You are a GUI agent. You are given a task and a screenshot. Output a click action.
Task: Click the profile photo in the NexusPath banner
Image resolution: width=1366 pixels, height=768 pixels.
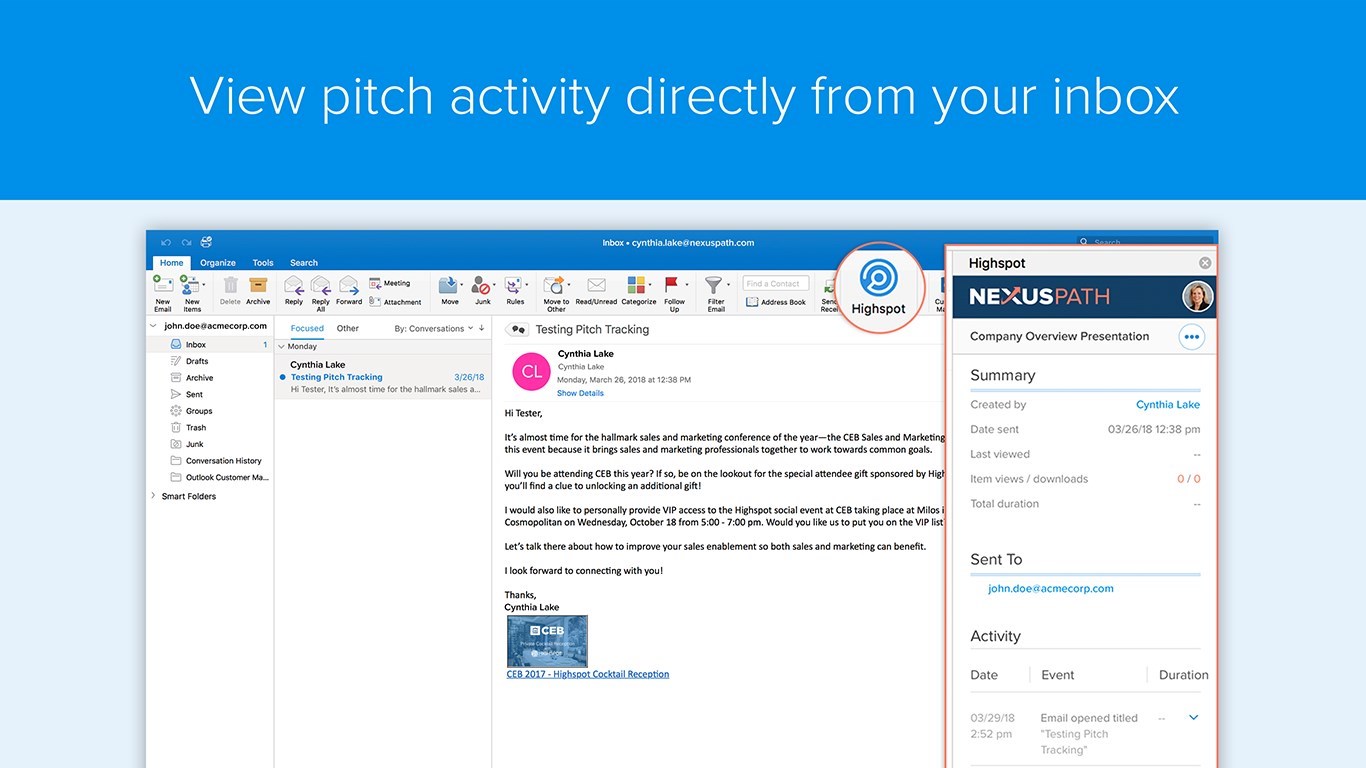pos(1197,296)
